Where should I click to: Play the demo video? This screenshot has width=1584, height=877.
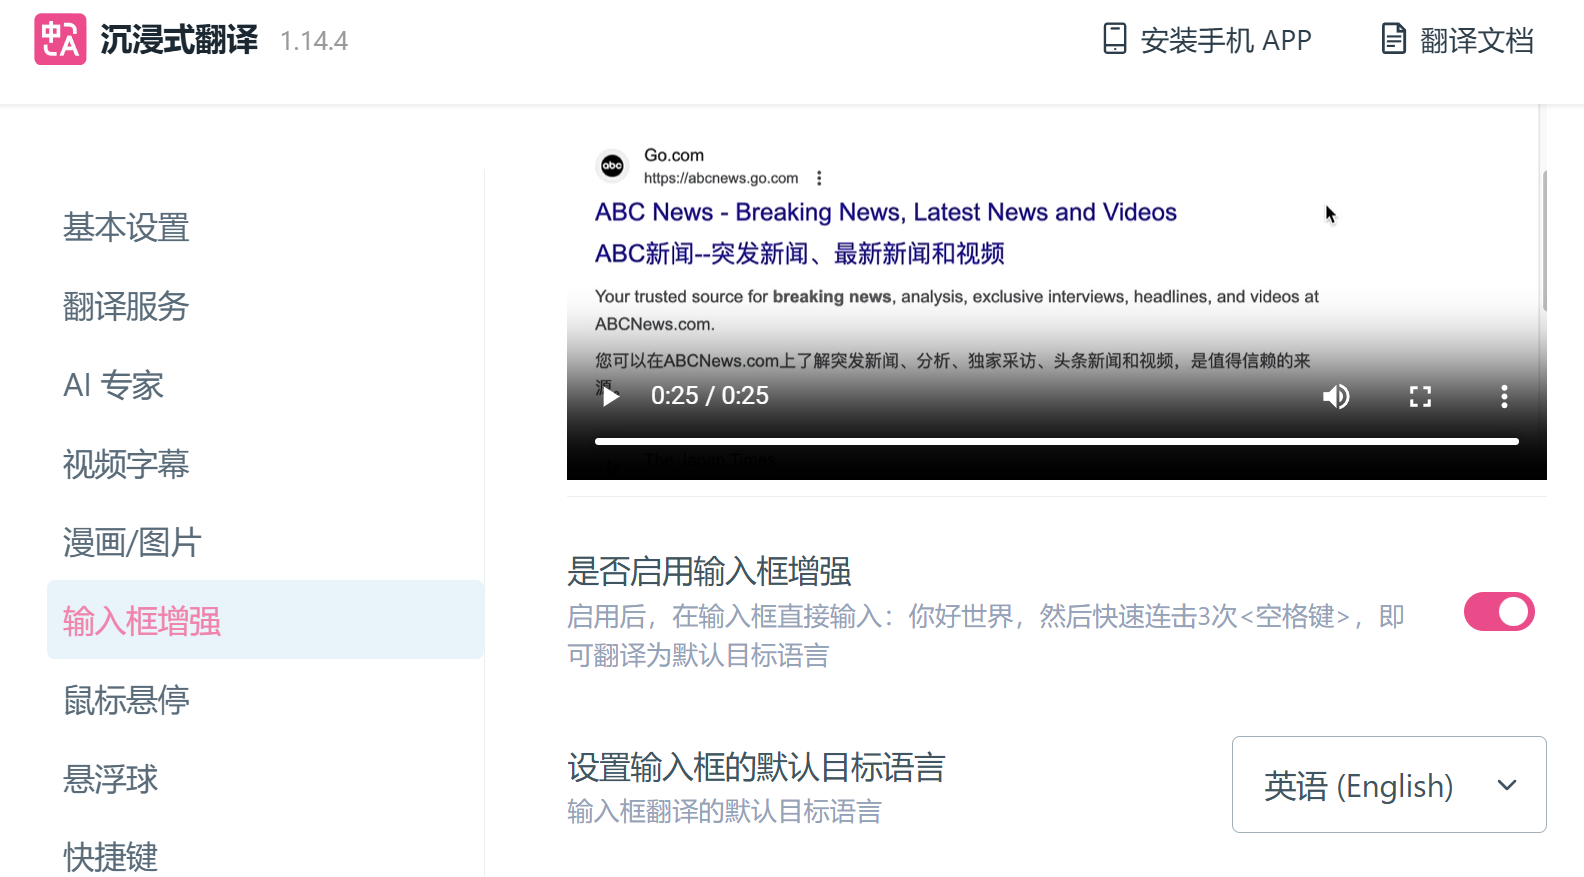tap(609, 396)
